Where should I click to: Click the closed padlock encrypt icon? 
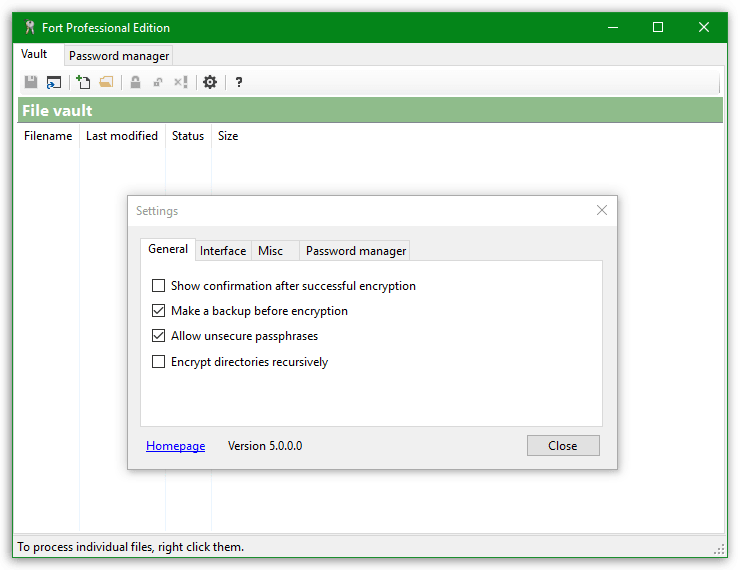point(135,82)
